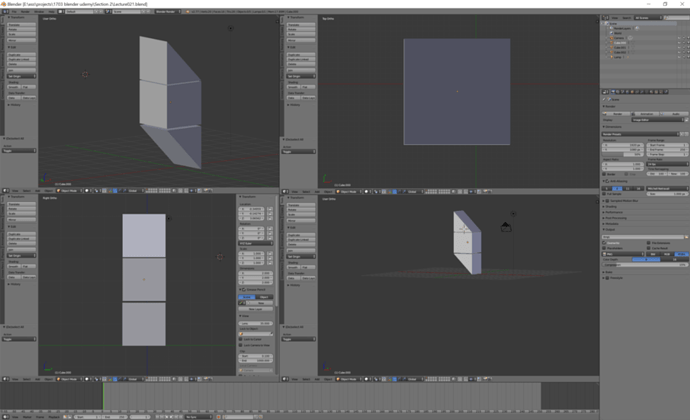
Task: Enable the Border checkbox in Dimensions
Action: click(x=604, y=174)
